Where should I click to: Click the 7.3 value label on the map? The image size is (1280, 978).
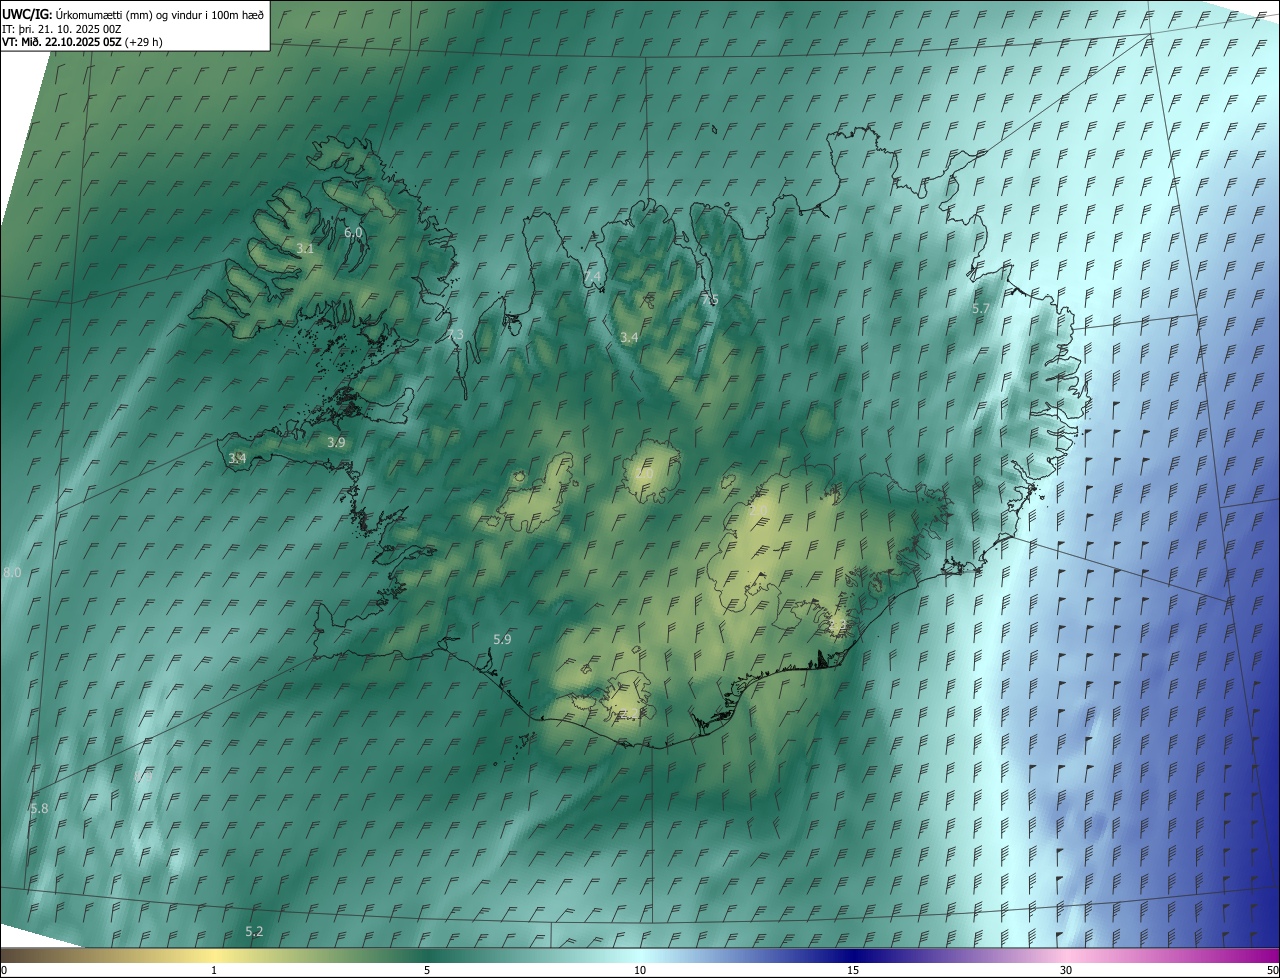(x=454, y=334)
